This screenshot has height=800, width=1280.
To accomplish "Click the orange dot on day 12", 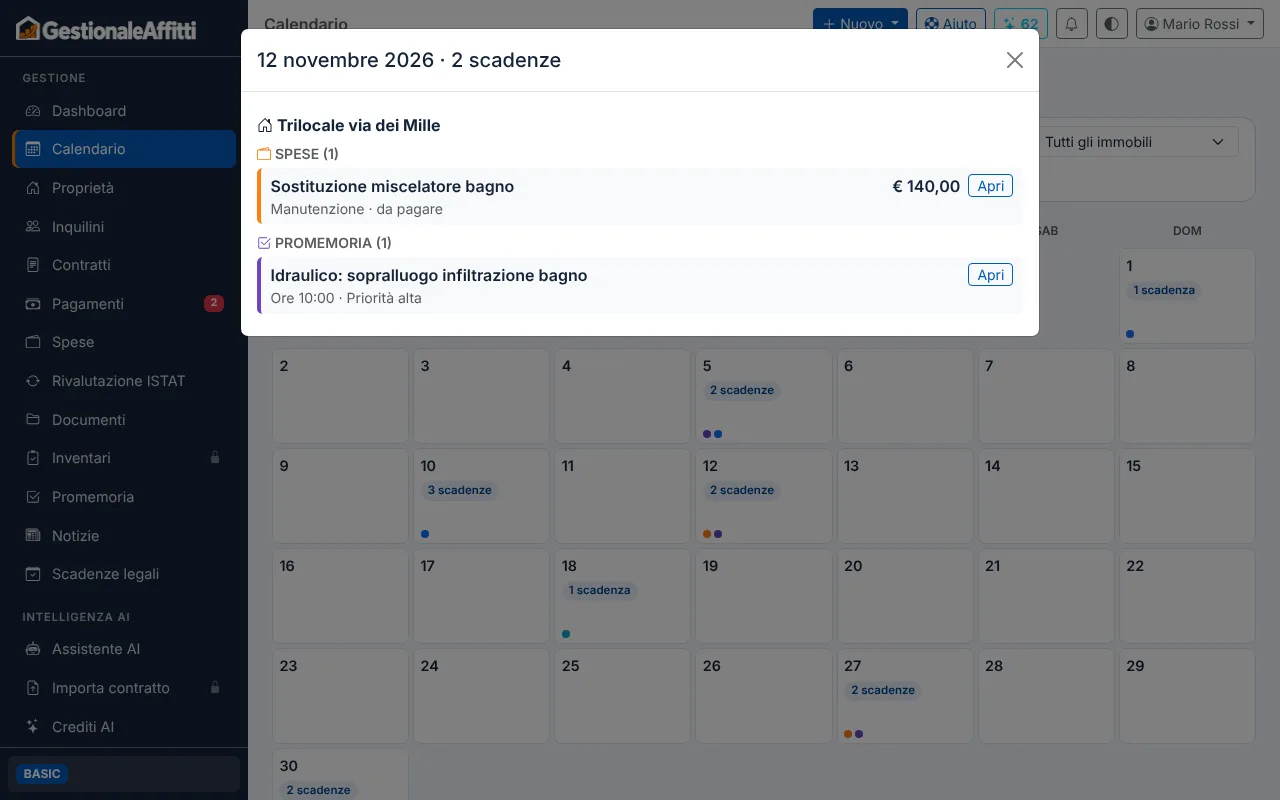I will click(x=707, y=534).
